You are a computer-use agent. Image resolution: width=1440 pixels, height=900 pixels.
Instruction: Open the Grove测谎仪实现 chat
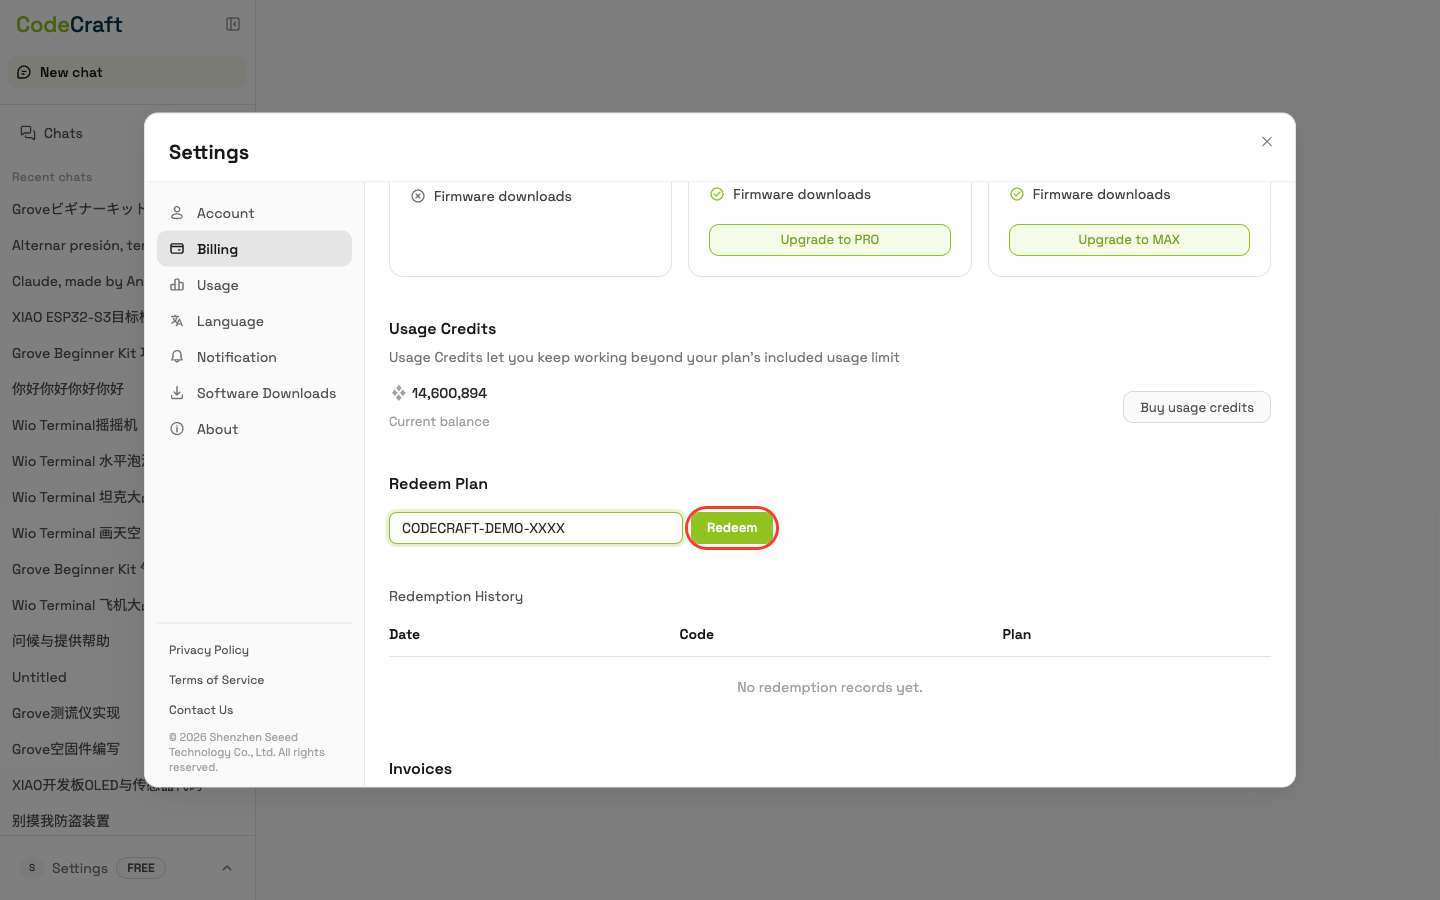(66, 713)
